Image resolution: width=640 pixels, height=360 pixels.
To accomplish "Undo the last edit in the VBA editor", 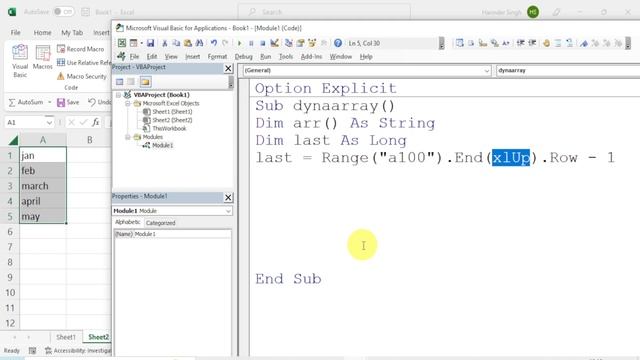I will [x=213, y=43].
